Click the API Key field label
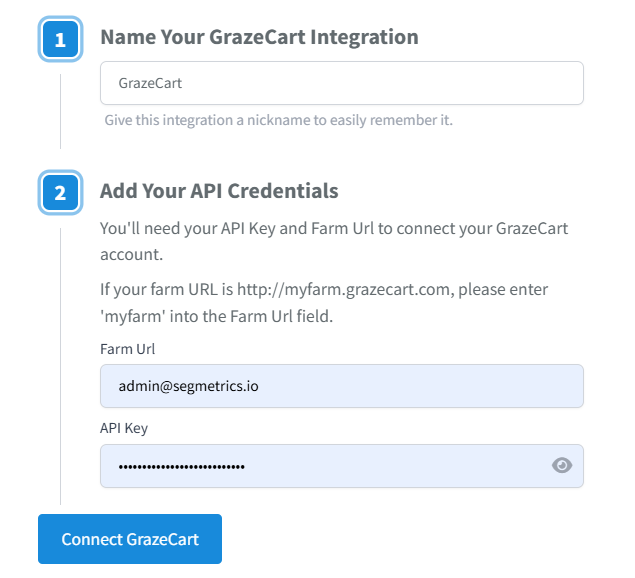This screenshot has height=578, width=635. 124,428
